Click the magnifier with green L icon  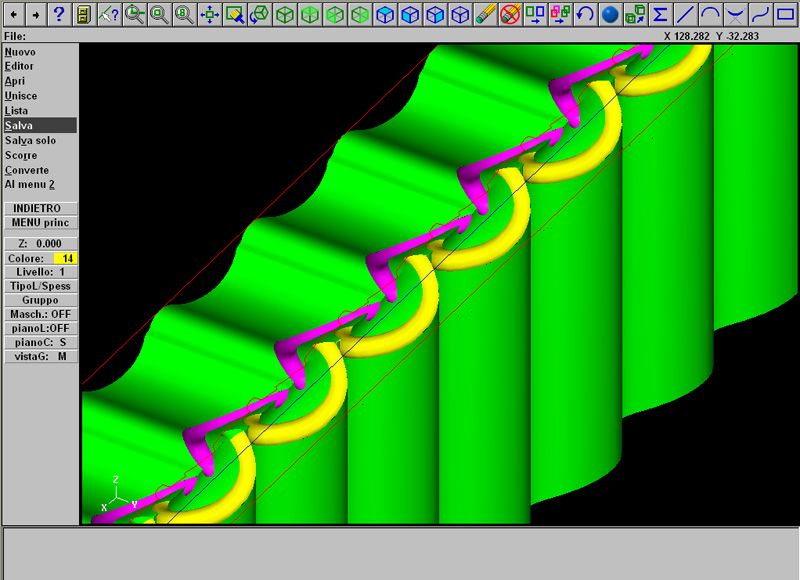pos(134,15)
